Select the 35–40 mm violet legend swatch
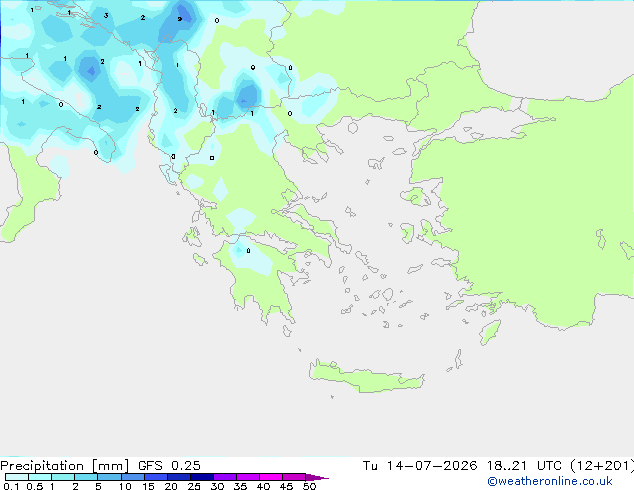Image resolution: width=634 pixels, height=490 pixels. click(x=248, y=477)
